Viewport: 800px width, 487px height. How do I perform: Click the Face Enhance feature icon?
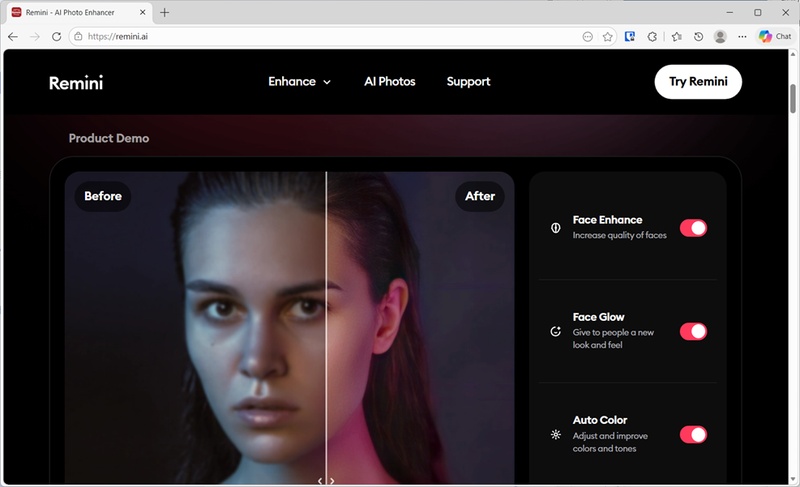(x=556, y=228)
